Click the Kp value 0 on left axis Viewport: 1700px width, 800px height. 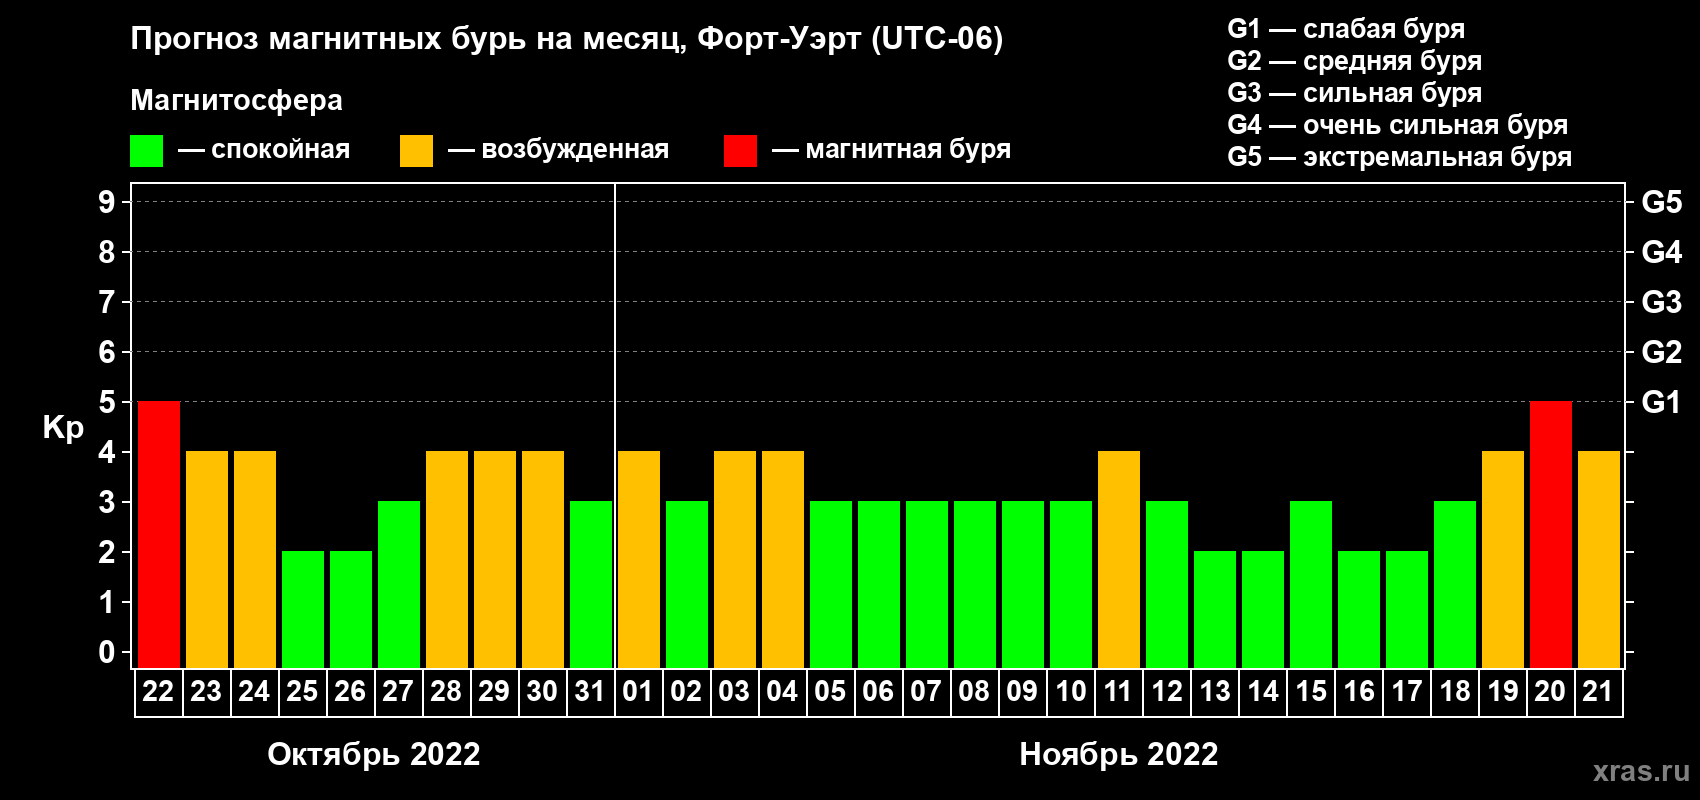[107, 652]
